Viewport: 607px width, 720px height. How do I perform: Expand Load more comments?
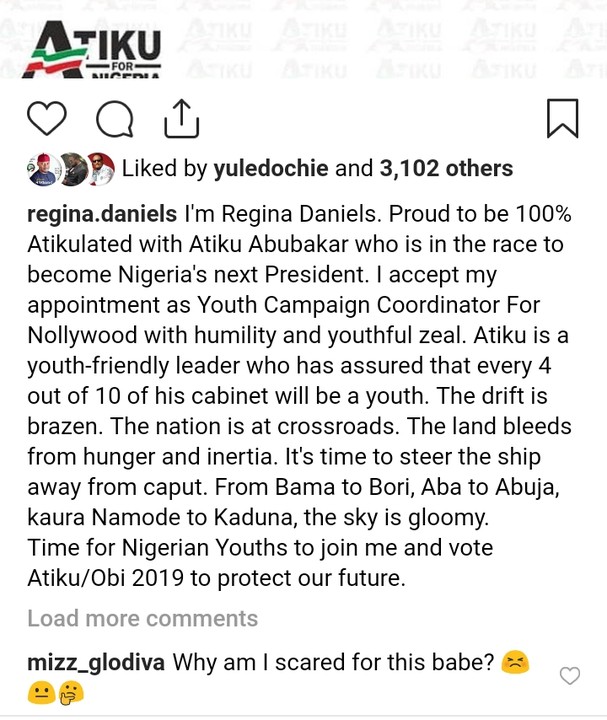(x=142, y=618)
